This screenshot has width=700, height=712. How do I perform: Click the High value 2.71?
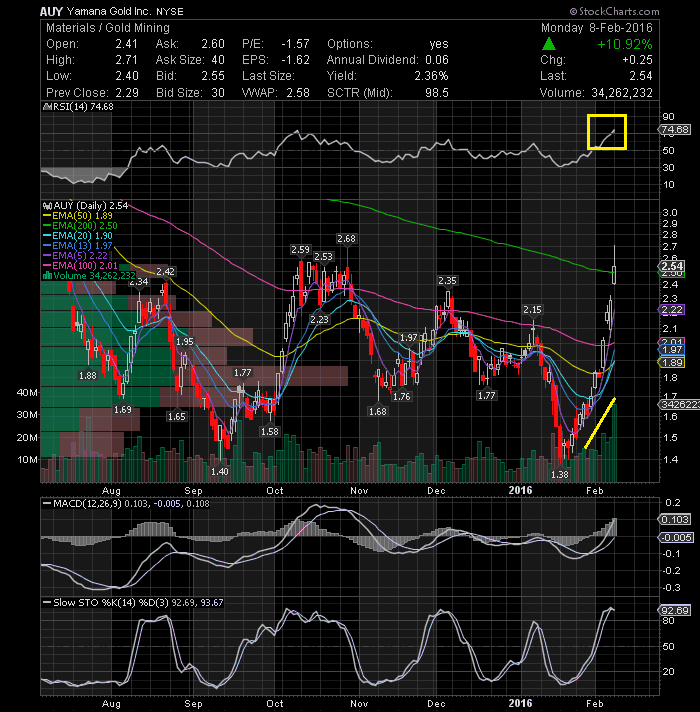126,60
